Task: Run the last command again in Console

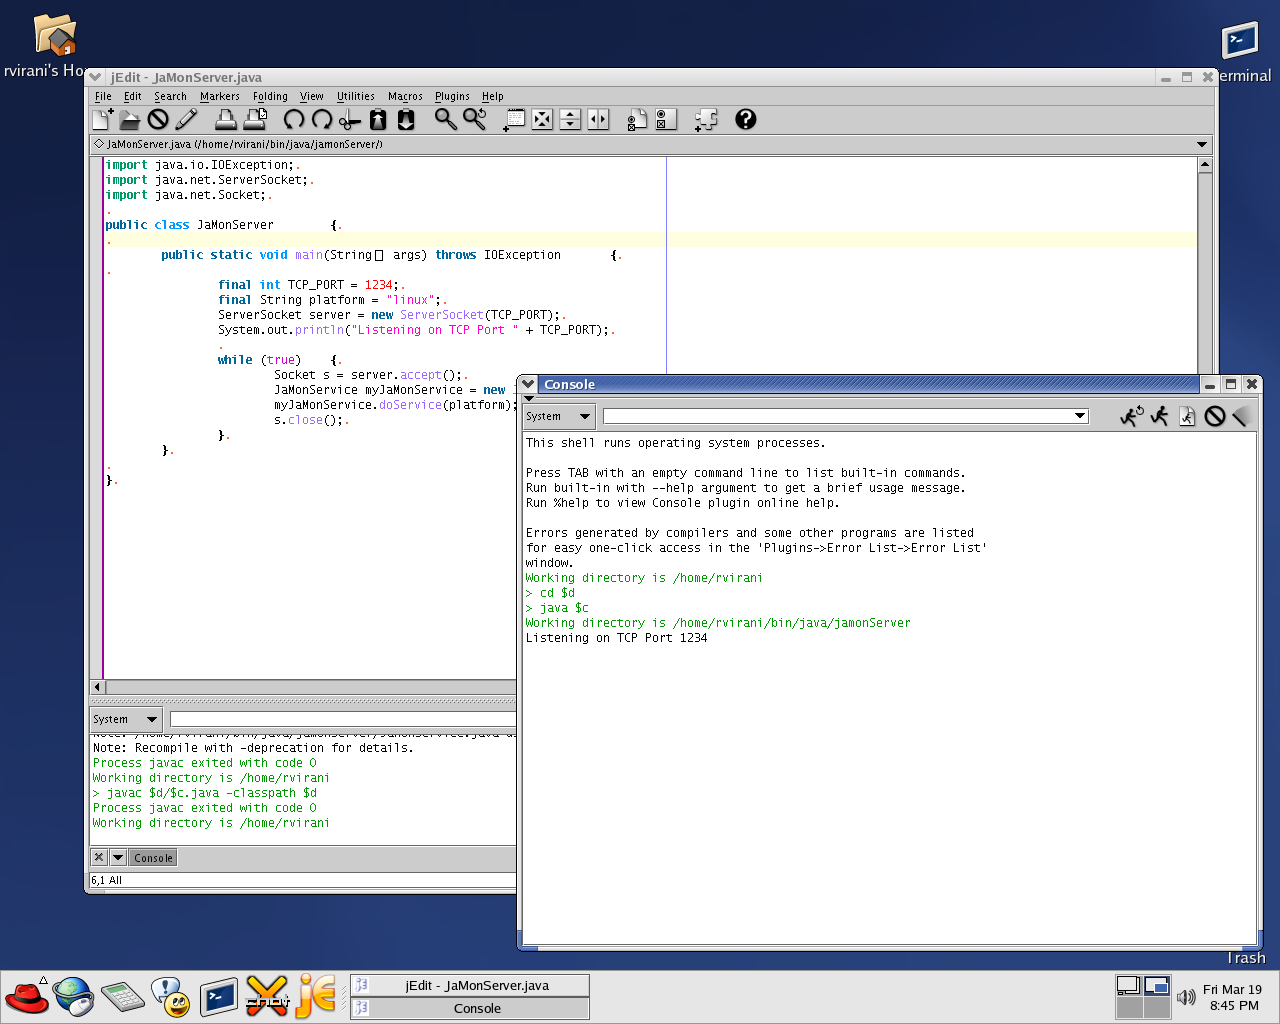Action: tap(1131, 416)
